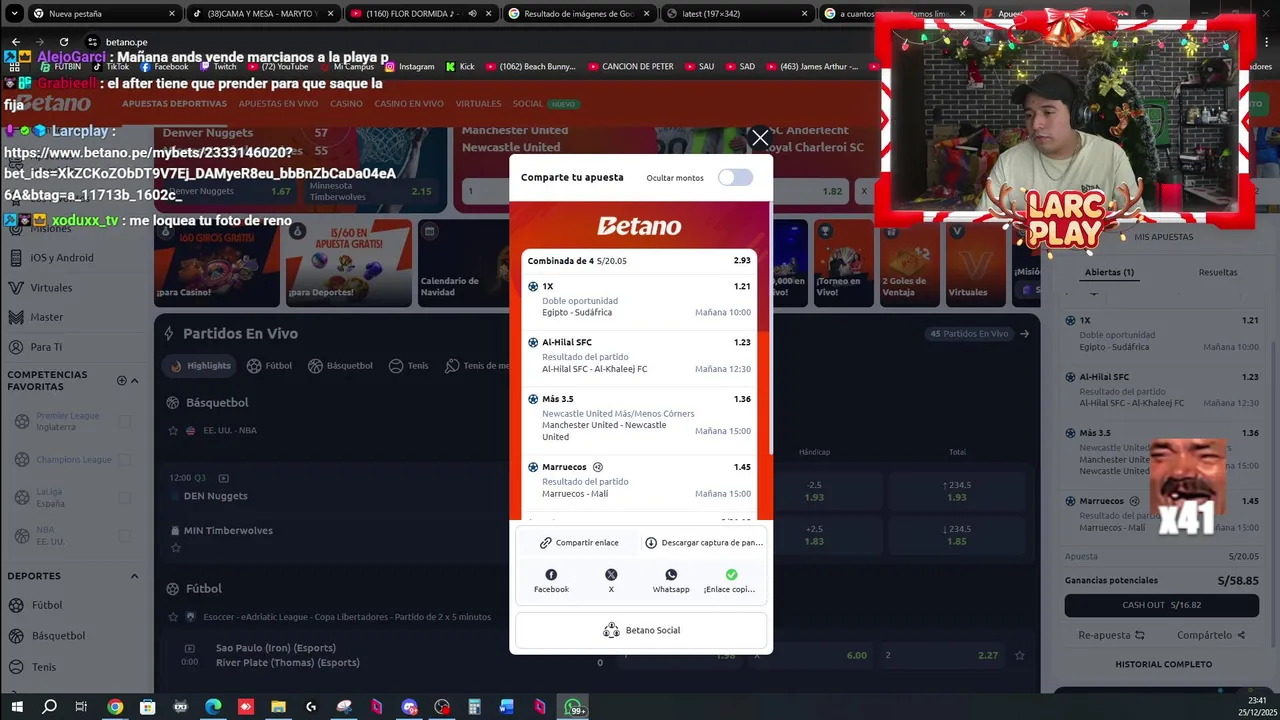Image resolution: width=1280 pixels, height=720 pixels.
Task: Open Windows taskbar search
Action: 50,707
